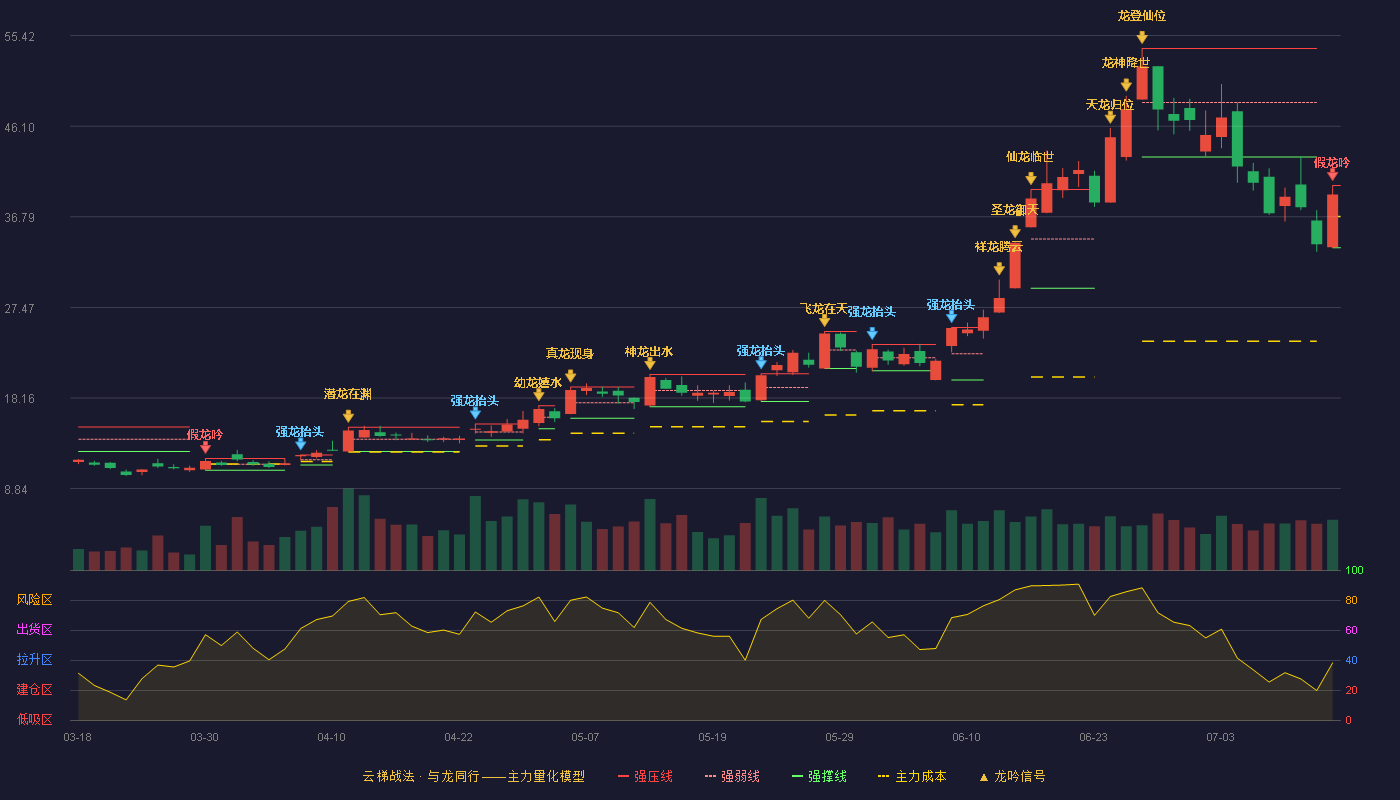The width and height of the screenshot is (1400, 800).
Task: Click the 强弱线 legend label
Action: click(740, 776)
